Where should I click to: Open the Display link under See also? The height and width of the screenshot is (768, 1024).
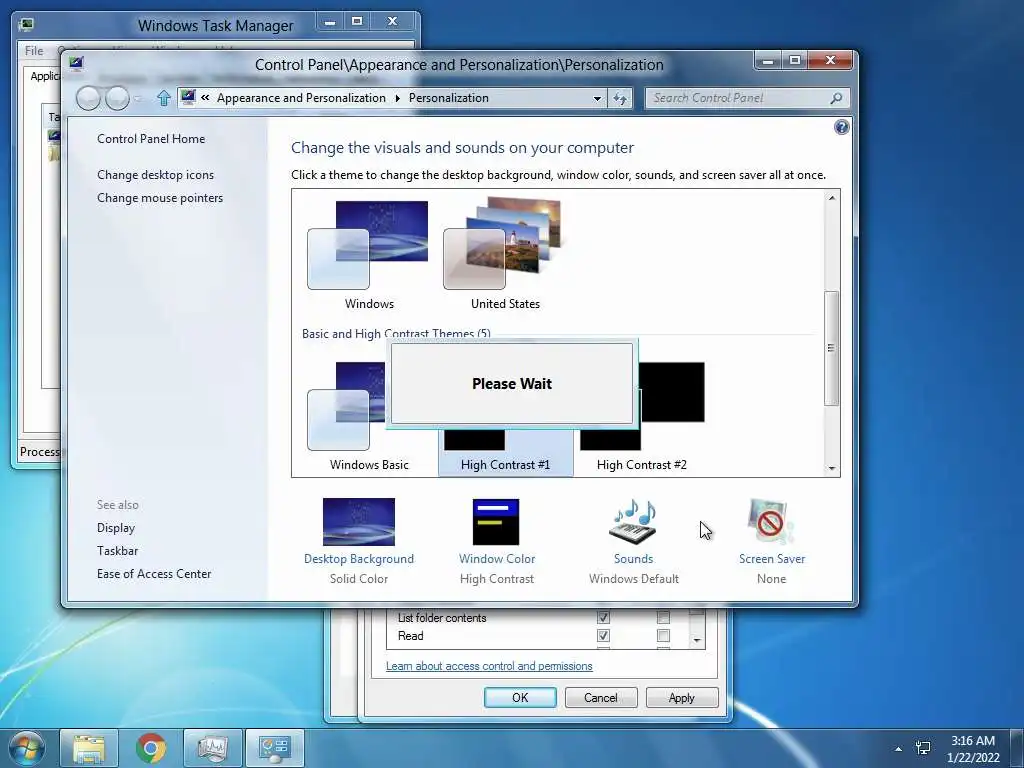[116, 528]
